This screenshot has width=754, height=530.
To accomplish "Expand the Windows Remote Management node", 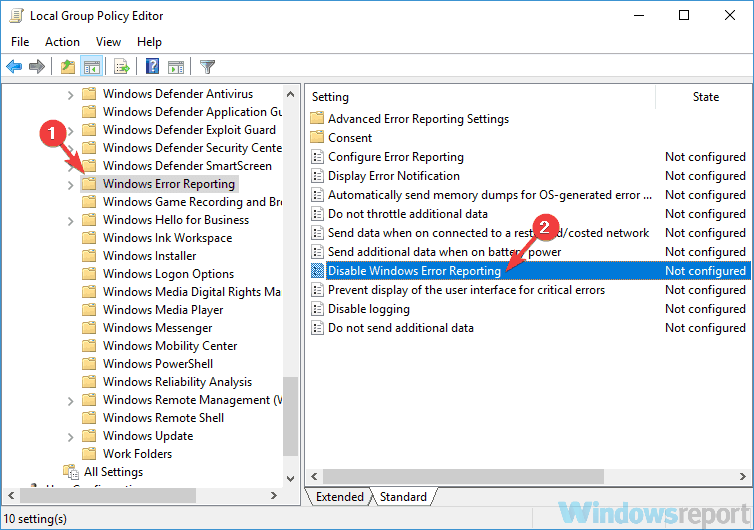I will click(x=70, y=401).
